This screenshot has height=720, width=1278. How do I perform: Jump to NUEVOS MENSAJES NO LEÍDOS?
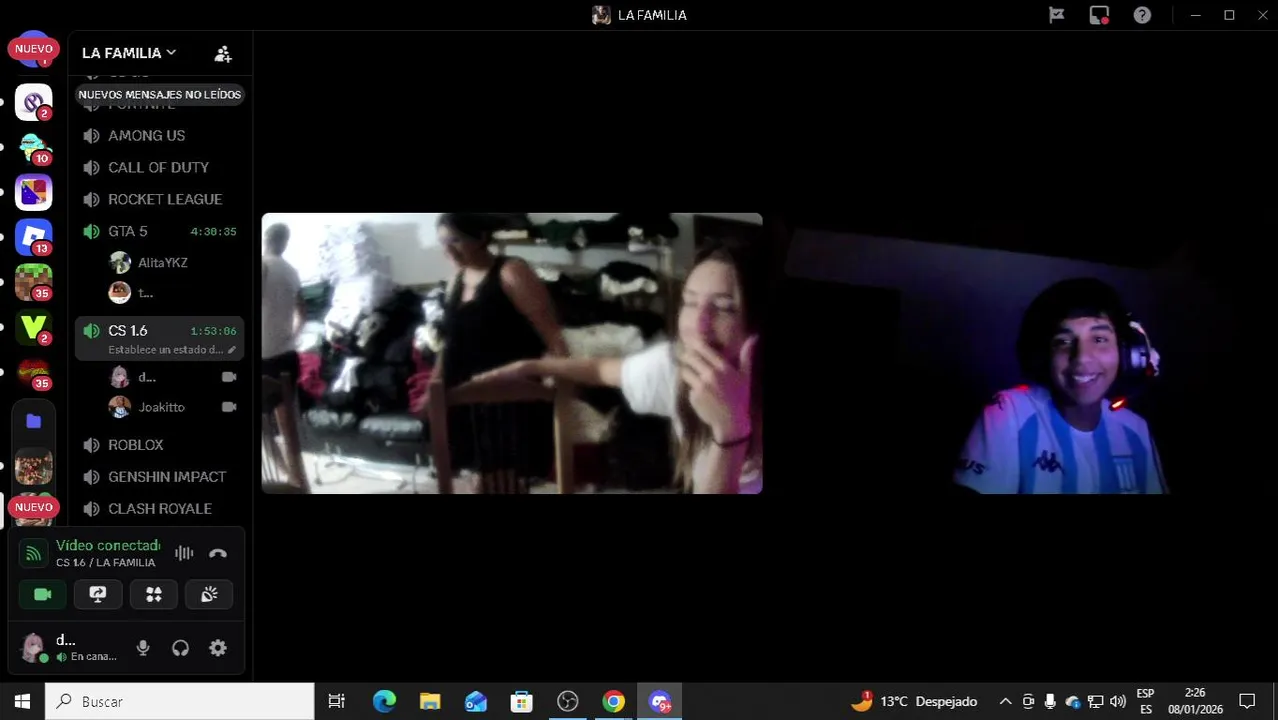pos(160,94)
